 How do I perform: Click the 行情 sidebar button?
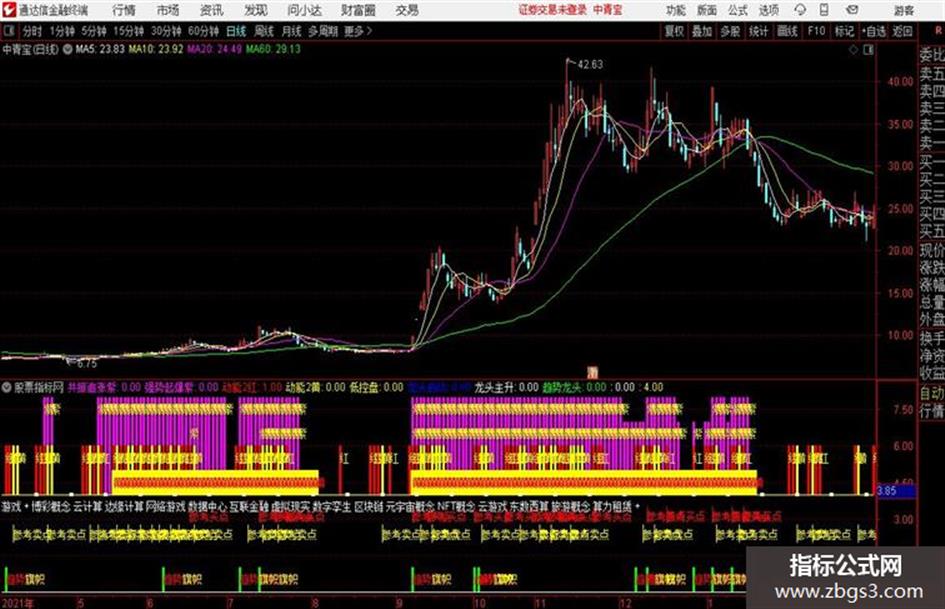(932, 411)
